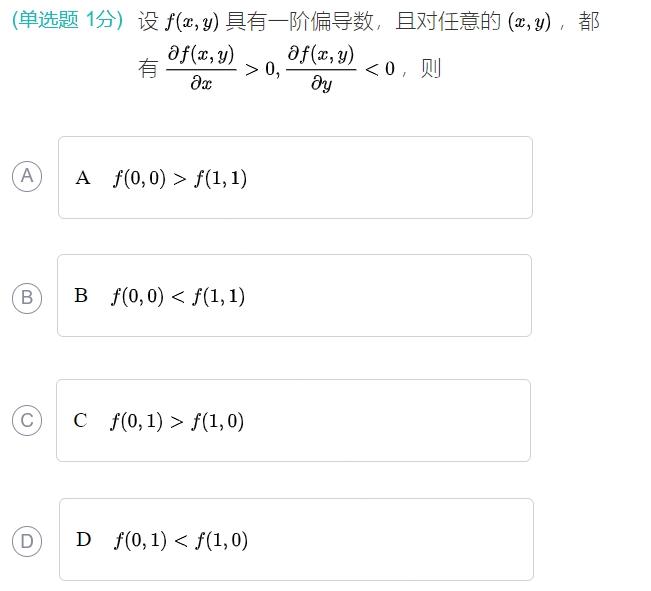
Task: Select the circled A radio button
Action: [x=27, y=177]
